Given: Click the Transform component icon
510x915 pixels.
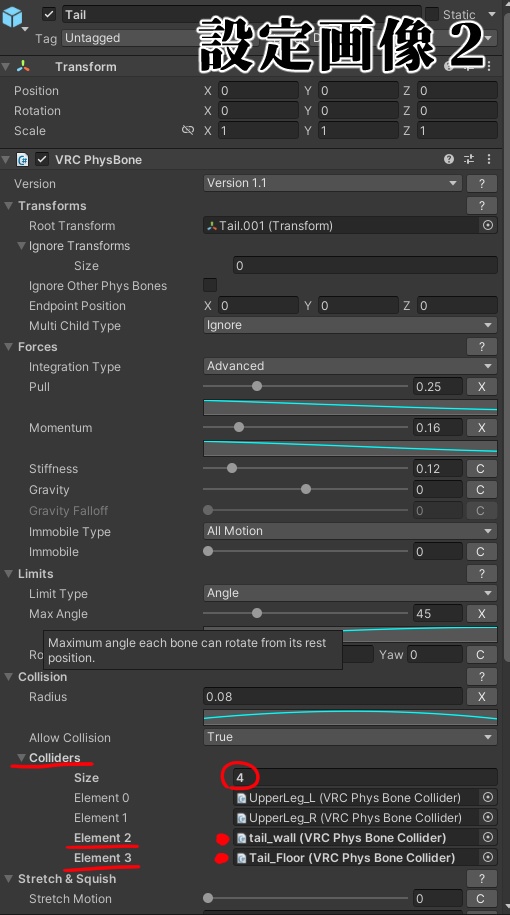Looking at the screenshot, I should 23,67.
